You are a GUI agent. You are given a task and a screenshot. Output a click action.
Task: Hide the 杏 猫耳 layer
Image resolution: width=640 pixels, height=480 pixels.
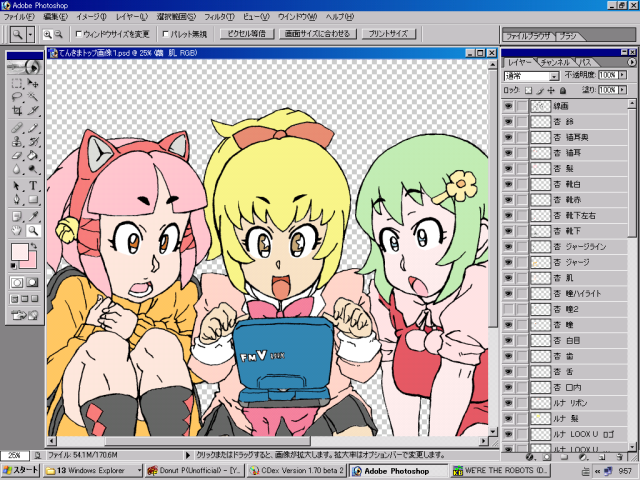(508, 153)
